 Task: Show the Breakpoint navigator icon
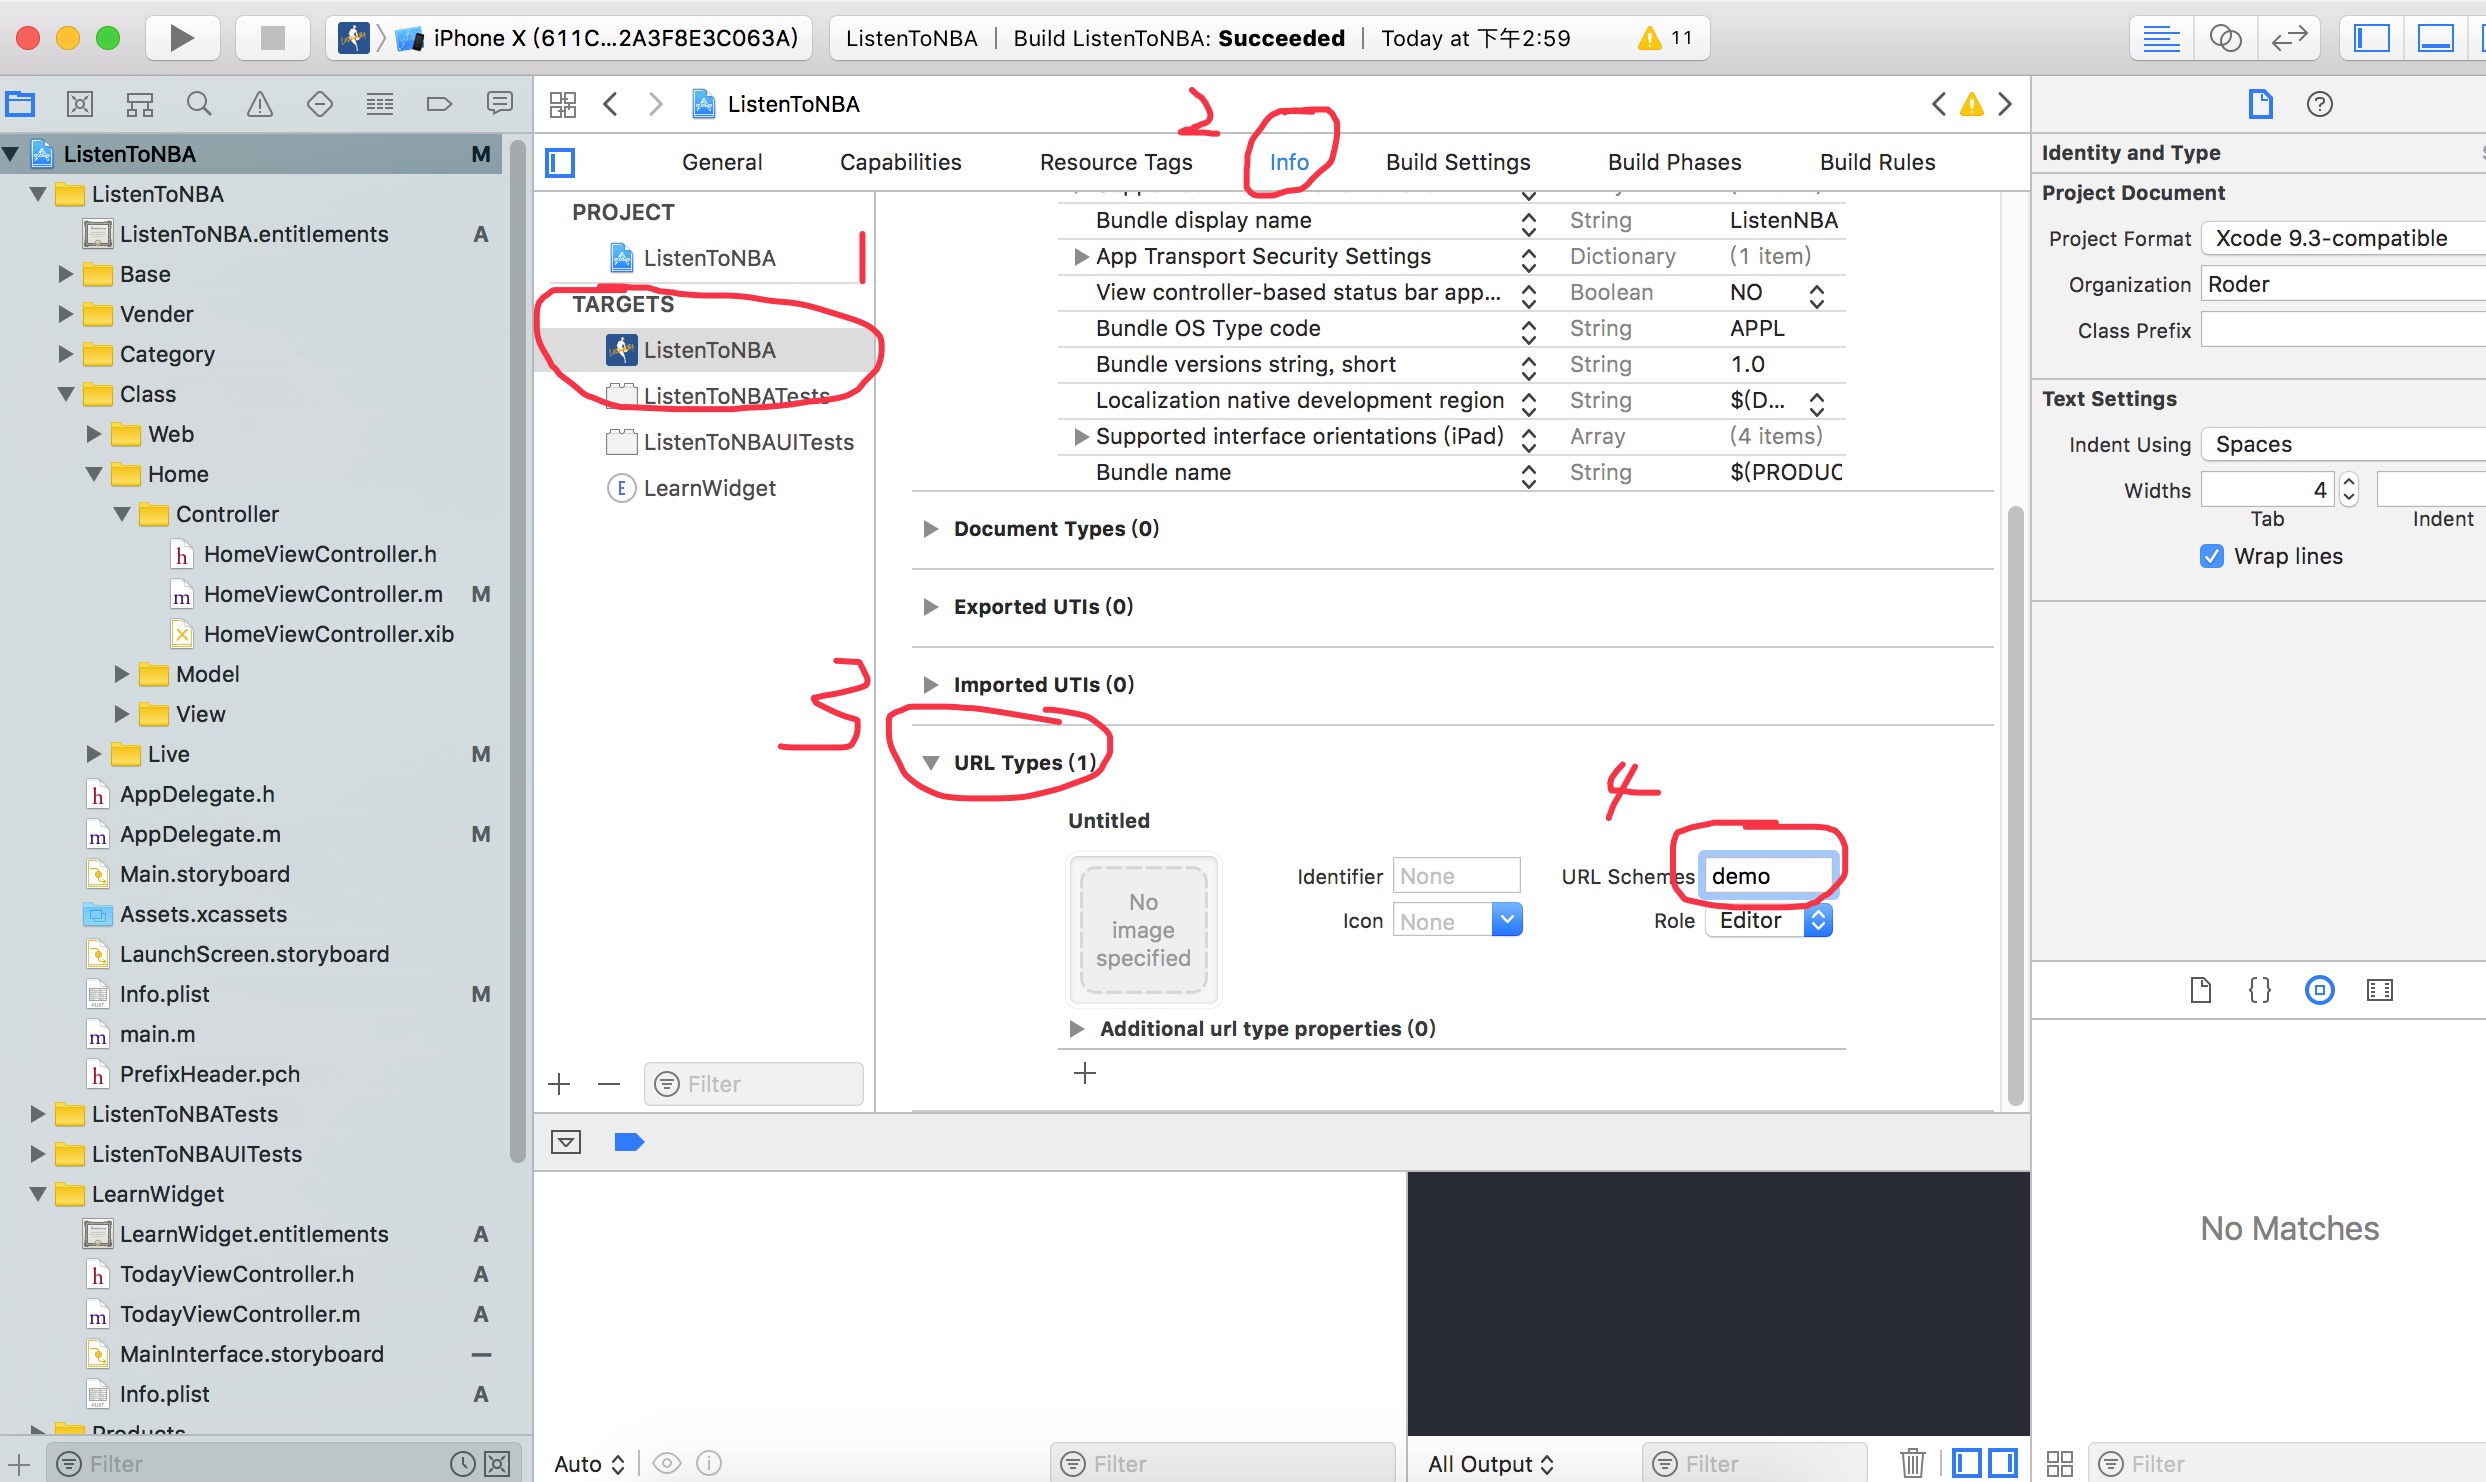pos(439,104)
